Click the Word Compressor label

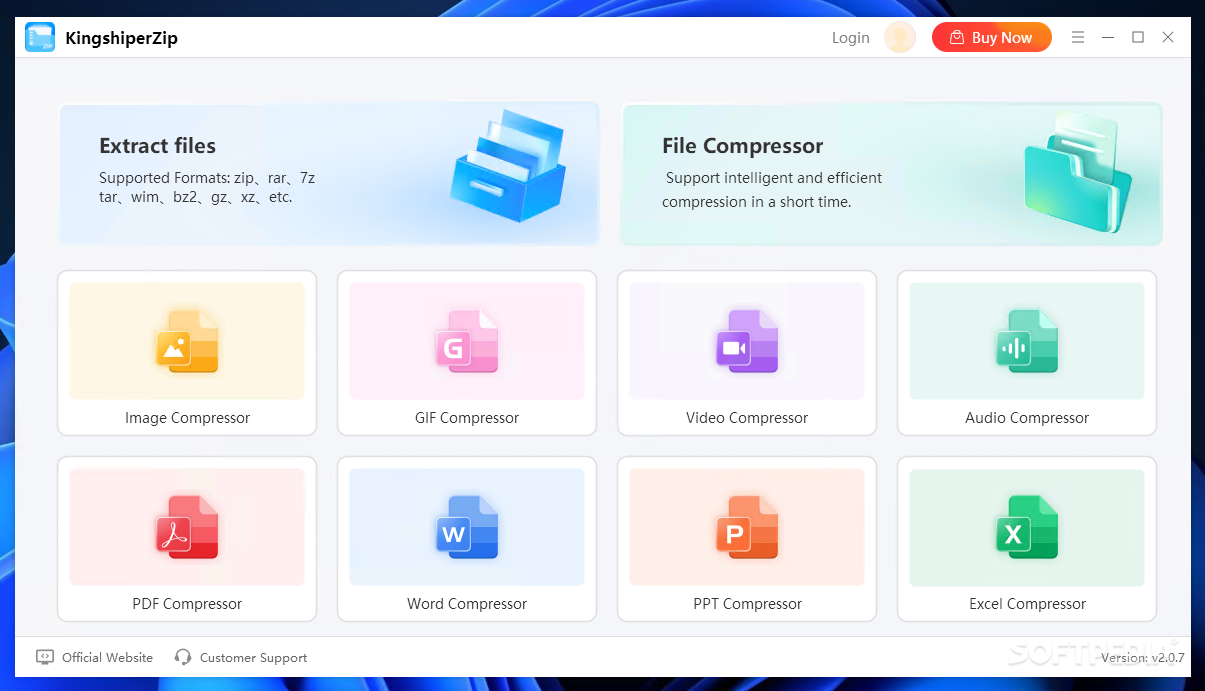point(467,604)
